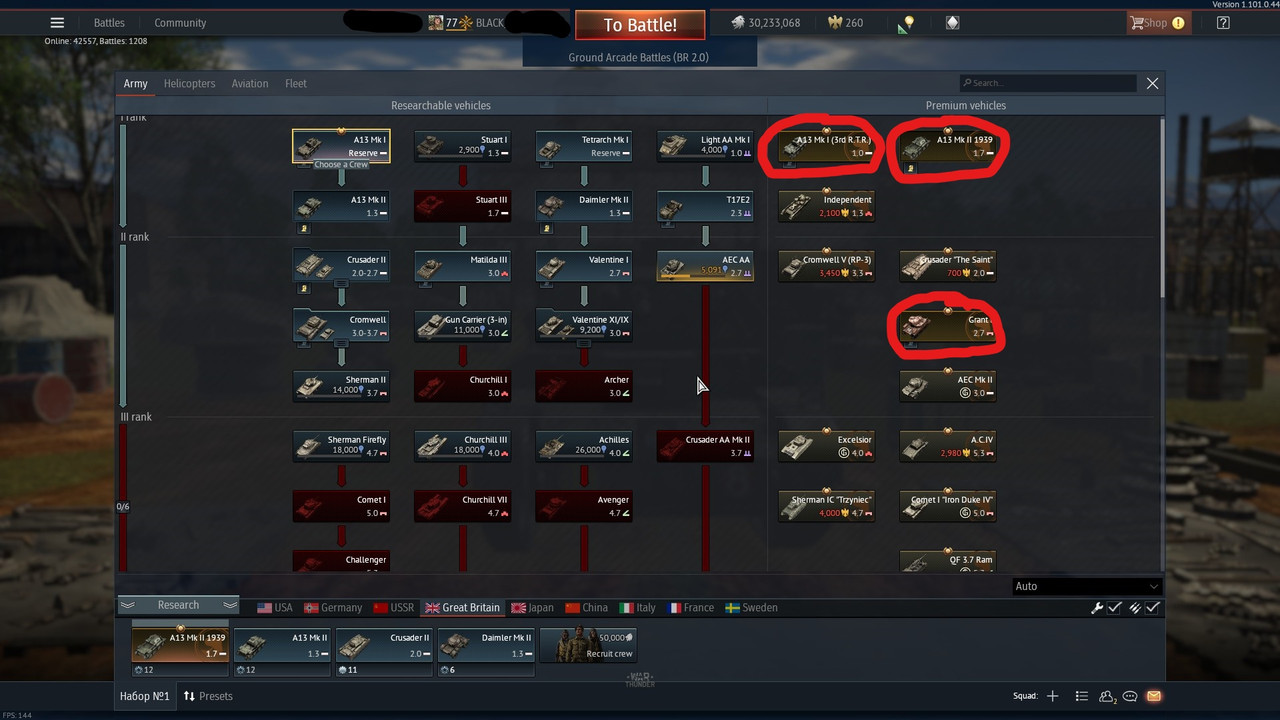This screenshot has height=720, width=1280.
Task: Open the squad list icon
Action: point(1081,696)
